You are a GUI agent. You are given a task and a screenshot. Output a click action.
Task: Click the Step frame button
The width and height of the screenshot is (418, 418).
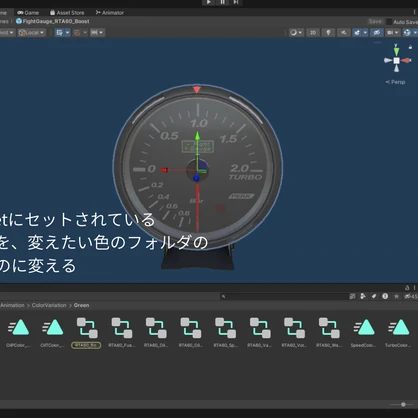click(x=236, y=2)
